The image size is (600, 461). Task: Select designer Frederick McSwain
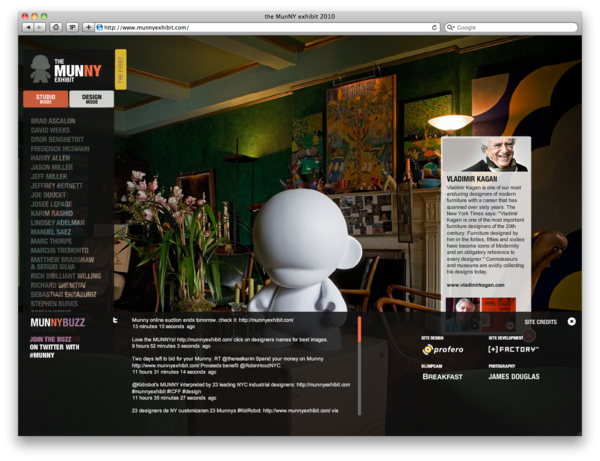(x=60, y=149)
